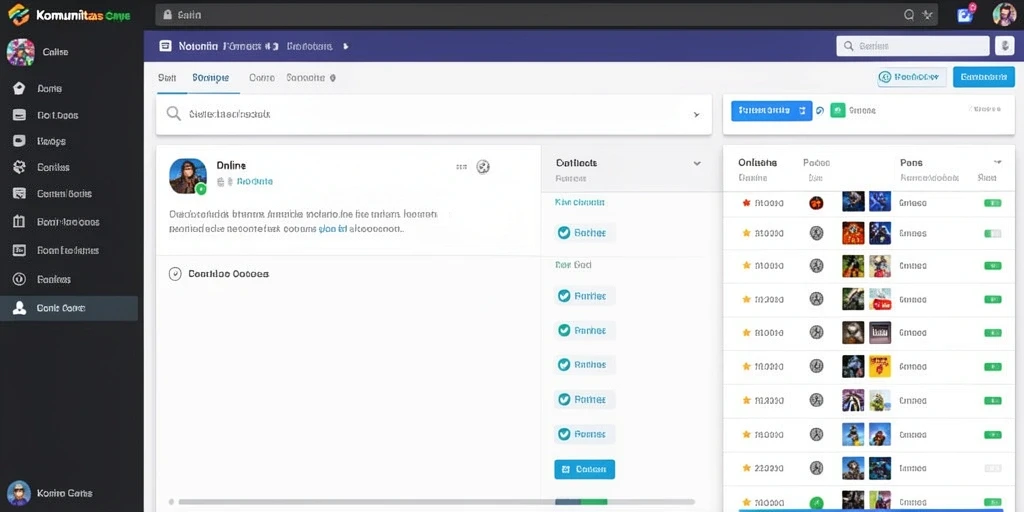Click the refresh icon beside the blue panel button
Screen dimensions: 1024x512
point(820,111)
